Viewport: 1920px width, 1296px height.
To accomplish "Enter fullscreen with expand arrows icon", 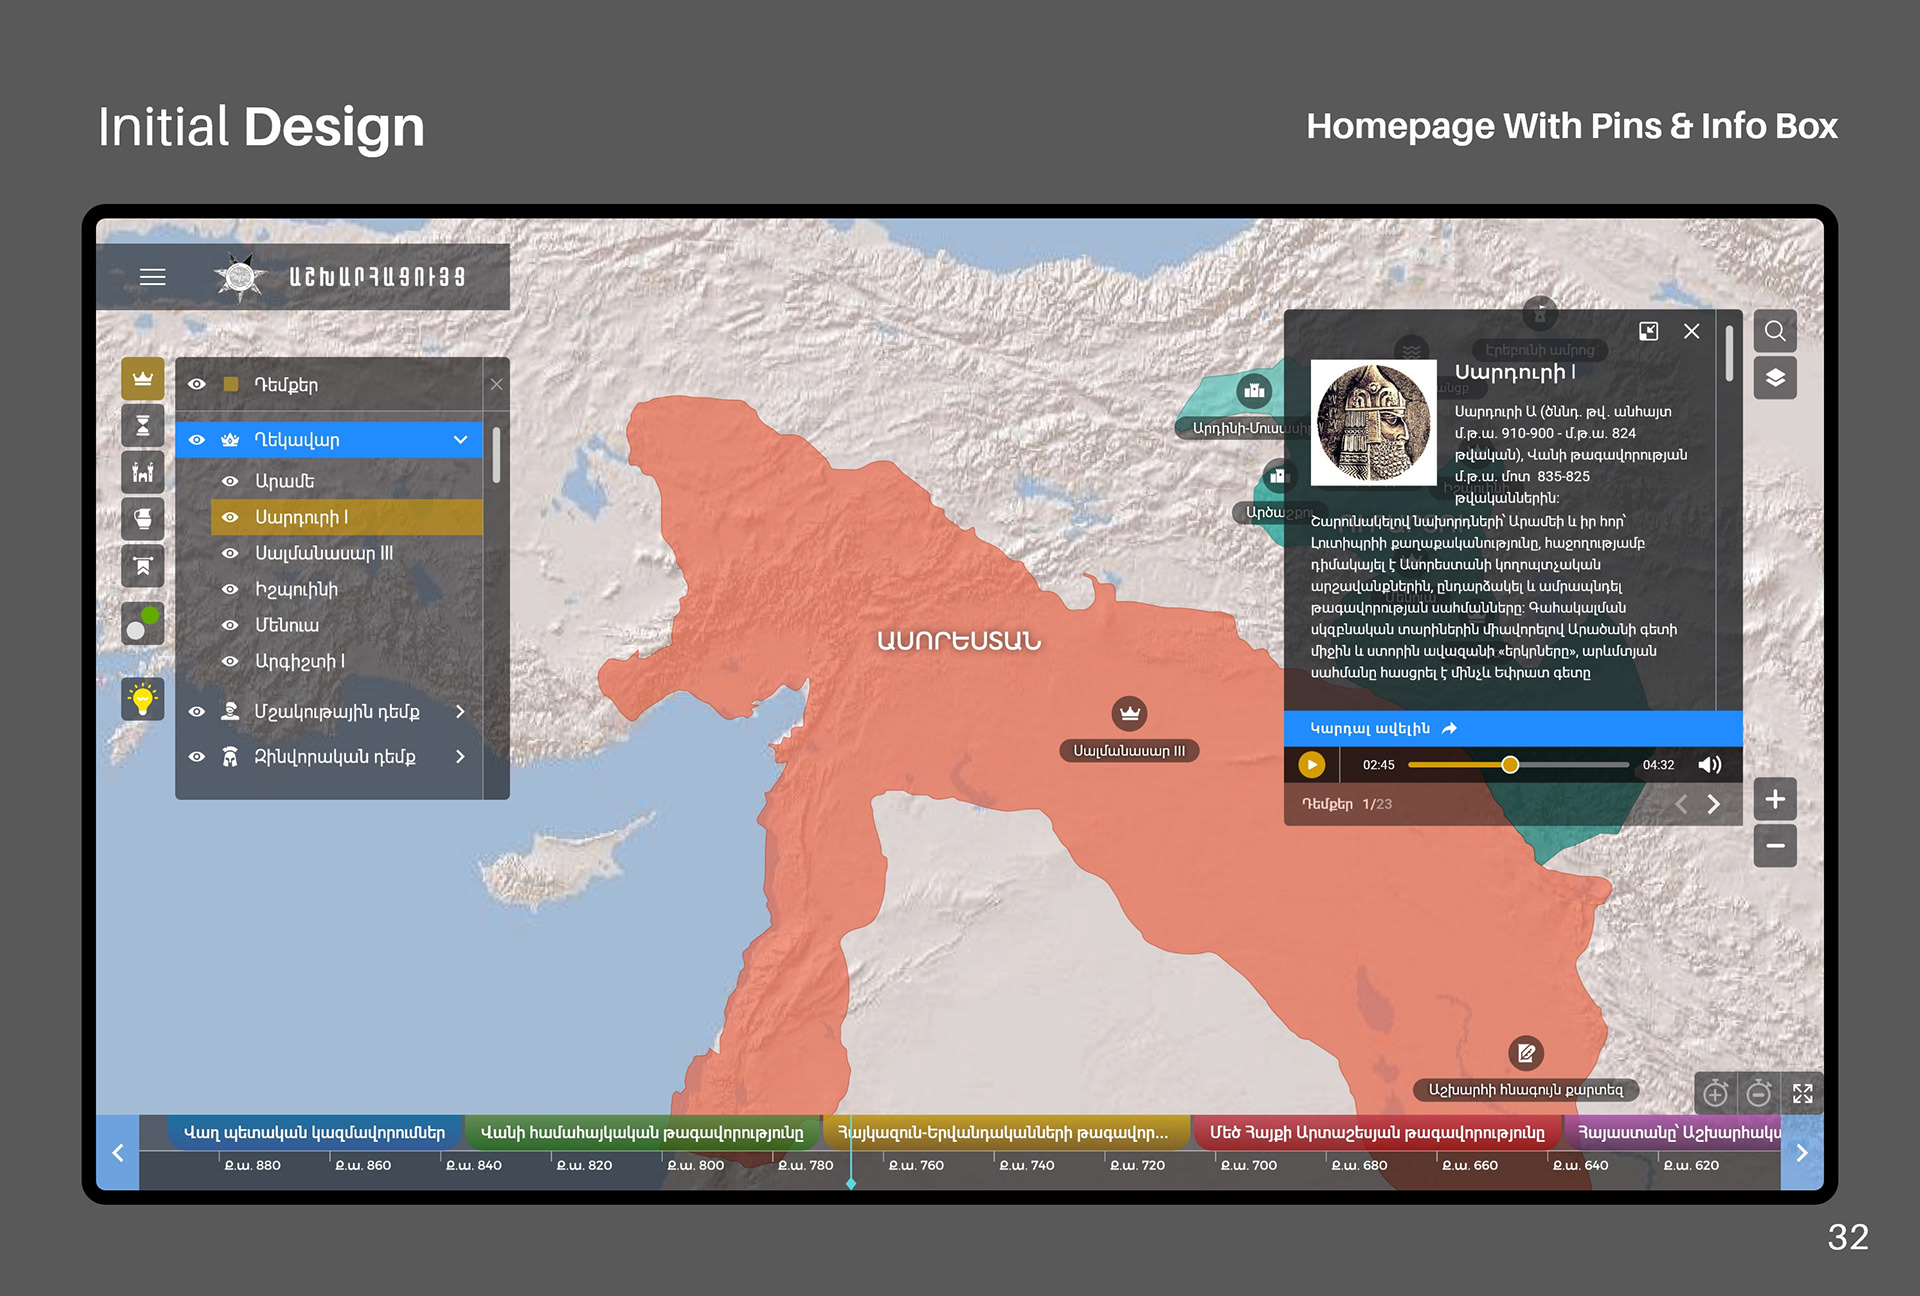I will coord(1802,1093).
